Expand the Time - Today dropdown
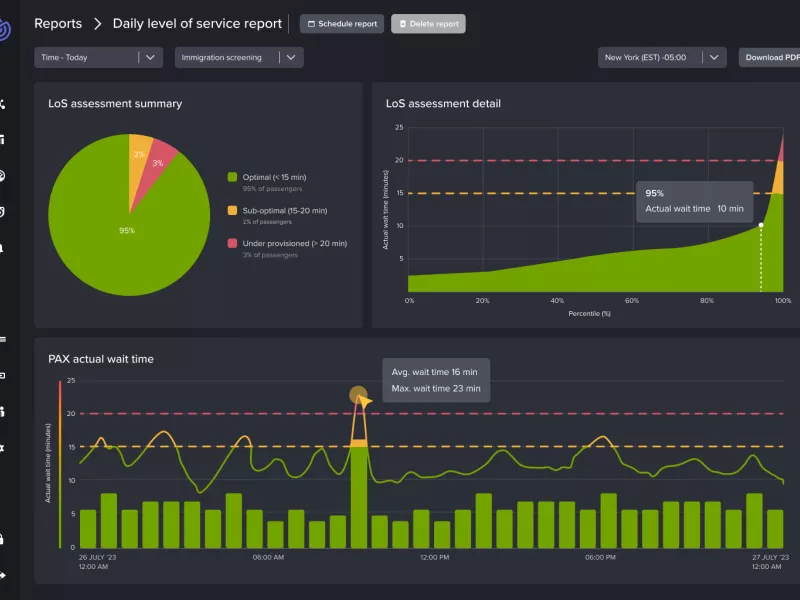The image size is (800, 600). [98, 58]
